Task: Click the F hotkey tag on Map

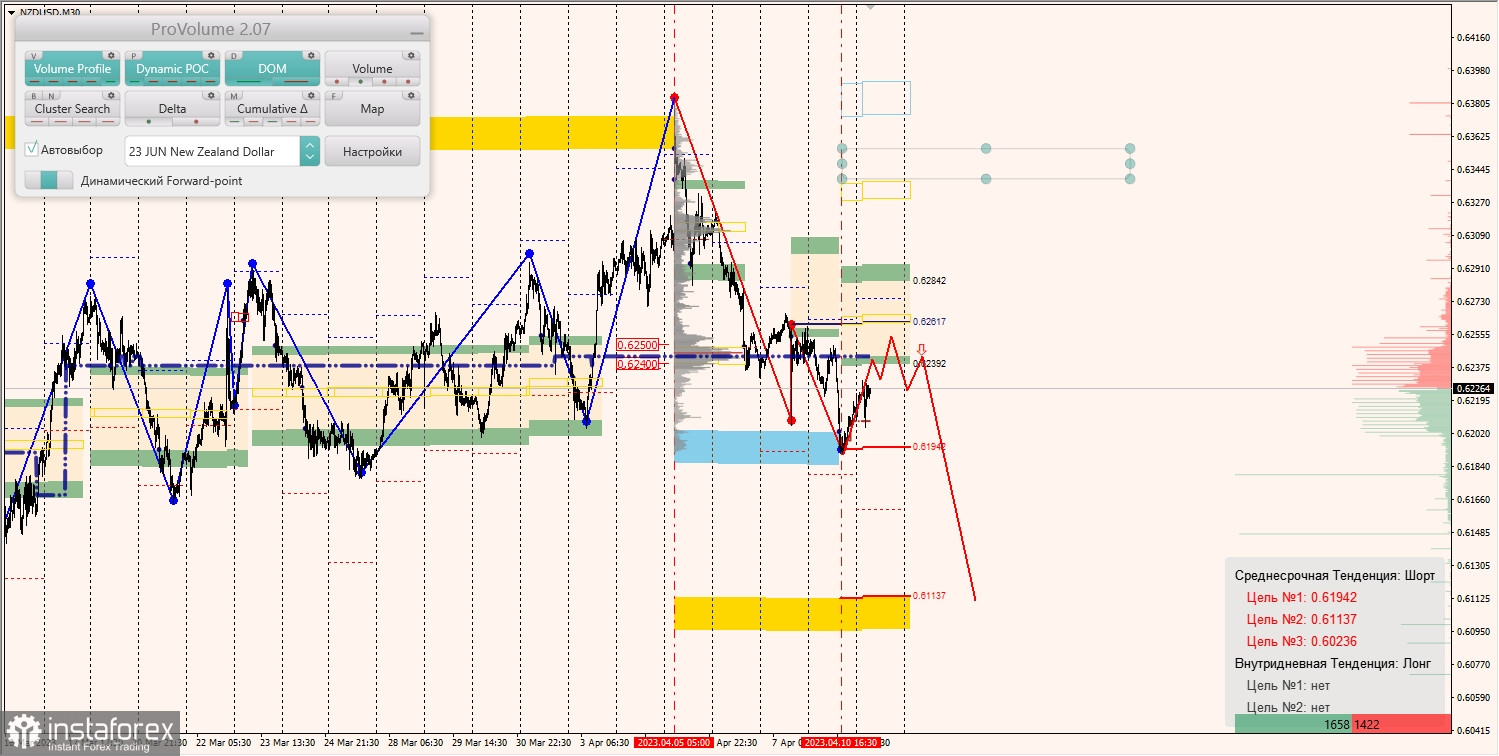Action: [335, 96]
